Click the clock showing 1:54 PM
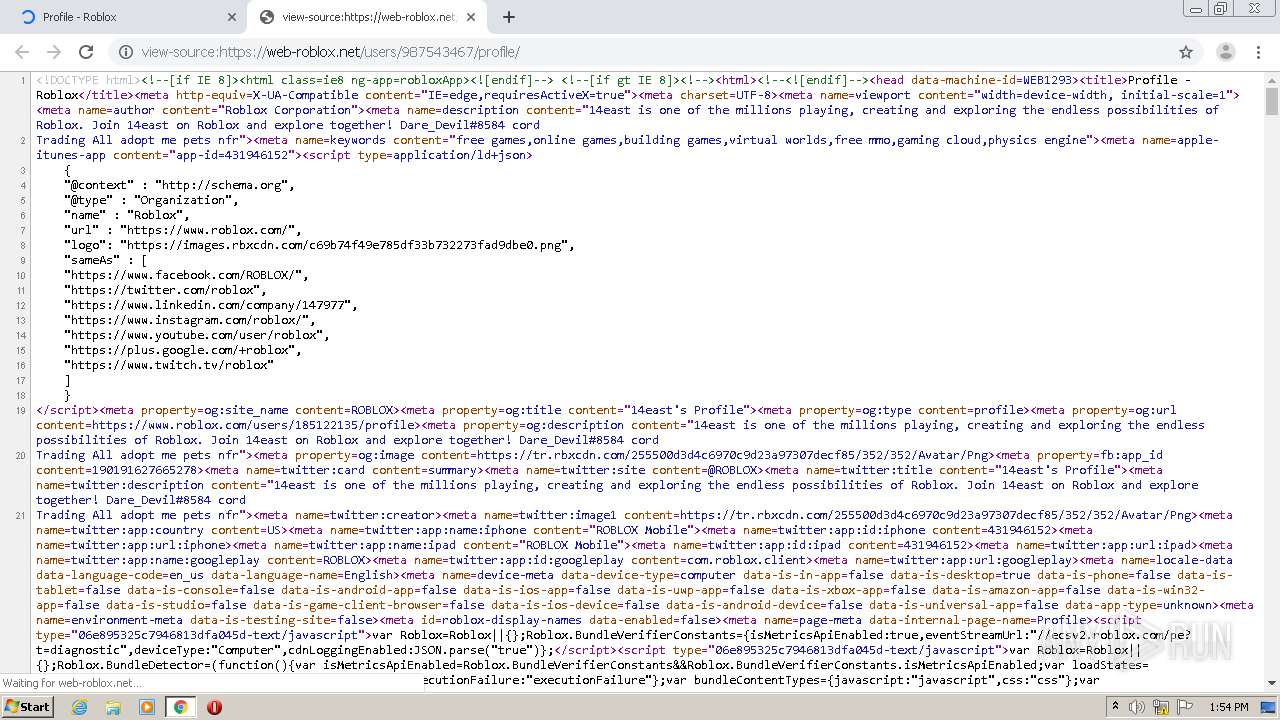Image resolution: width=1280 pixels, height=720 pixels. (1228, 707)
